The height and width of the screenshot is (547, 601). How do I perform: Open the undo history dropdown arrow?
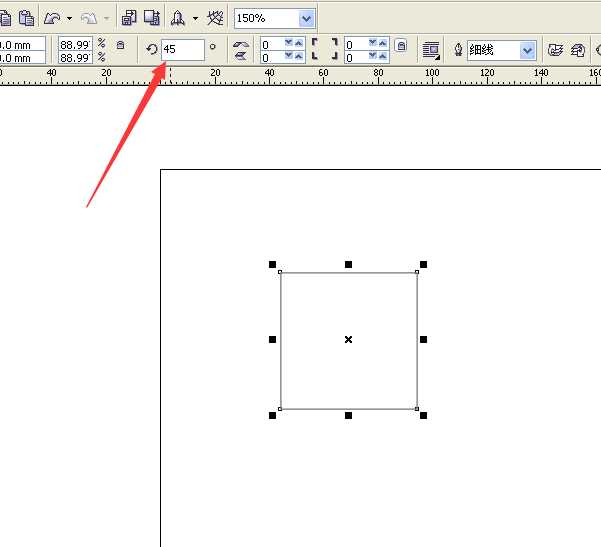coord(69,18)
